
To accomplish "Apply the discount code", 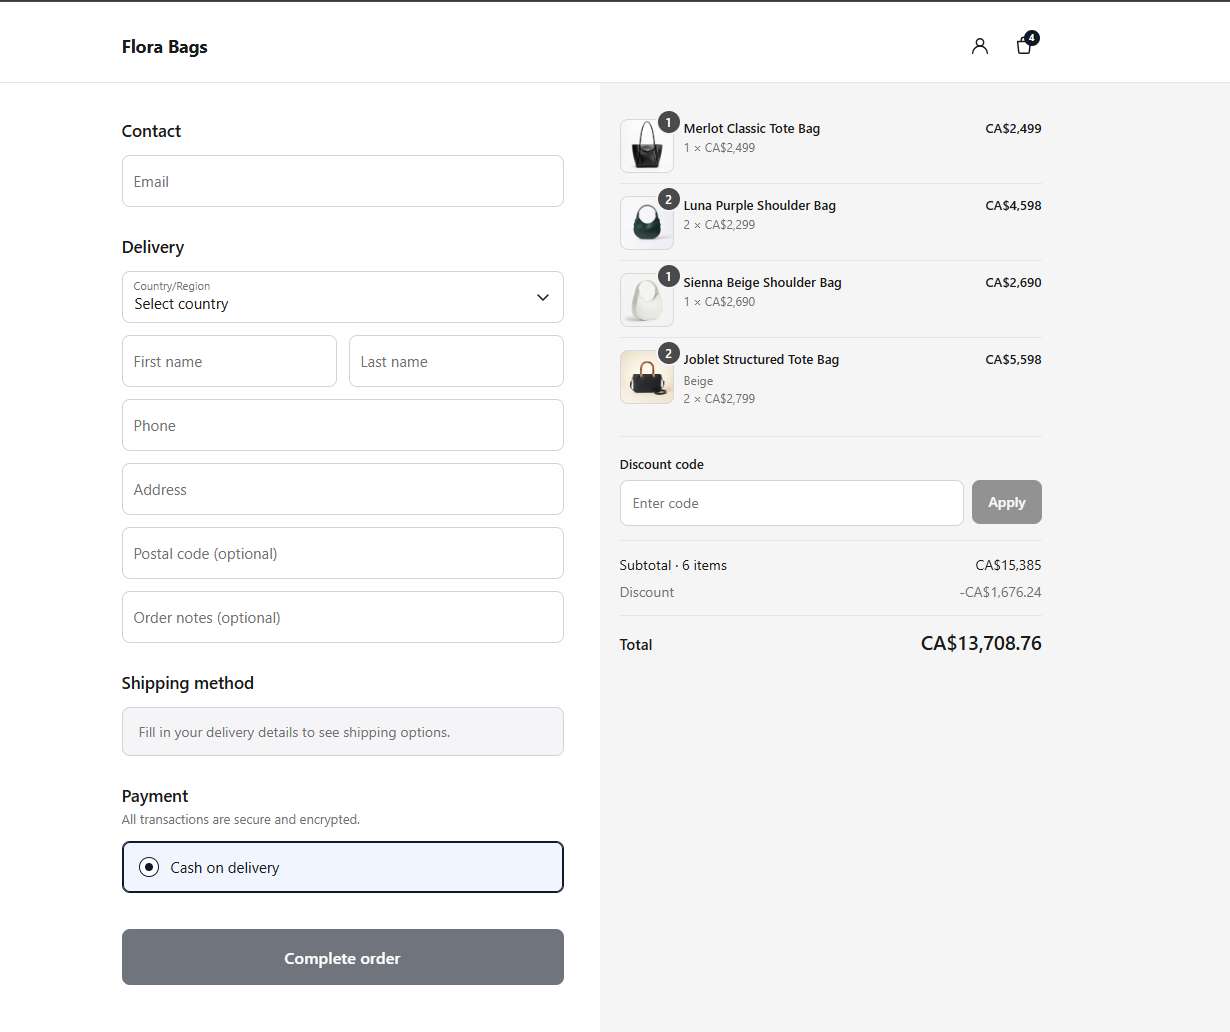I will pyautogui.click(x=1007, y=502).
